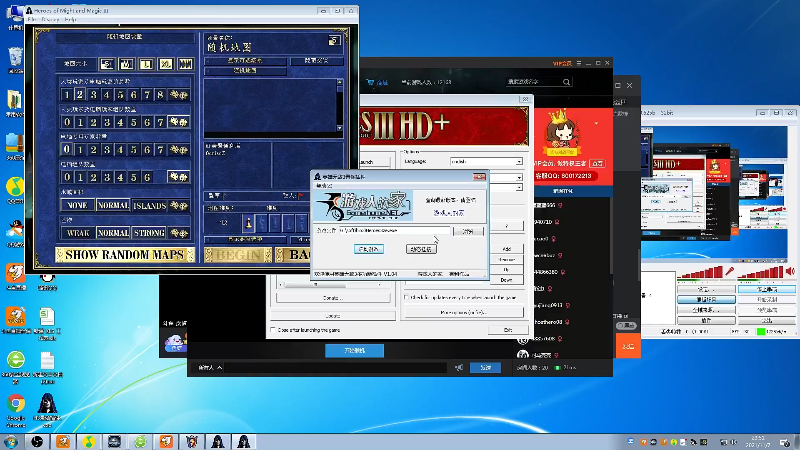Viewport: 800px width, 450px height.
Task: Select NORMAL monster strength beside WEAK
Action: tap(113, 233)
